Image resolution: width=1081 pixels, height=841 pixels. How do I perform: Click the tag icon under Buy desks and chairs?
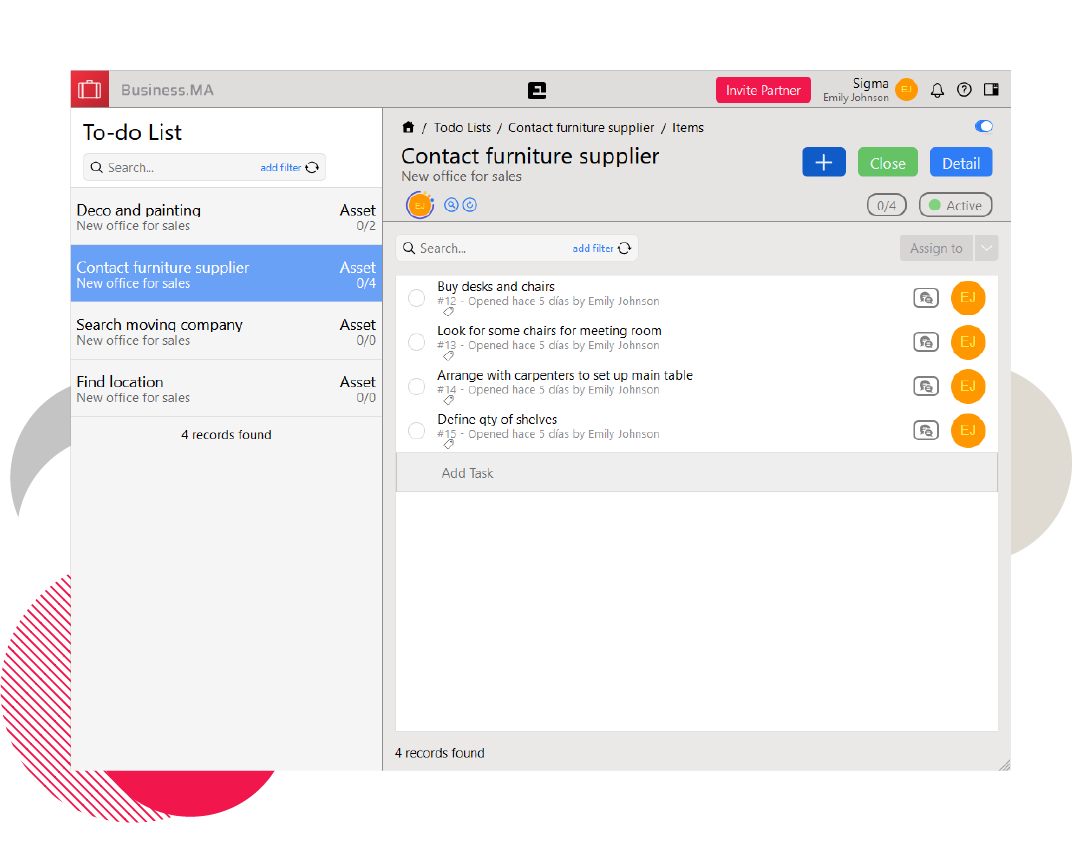click(448, 312)
